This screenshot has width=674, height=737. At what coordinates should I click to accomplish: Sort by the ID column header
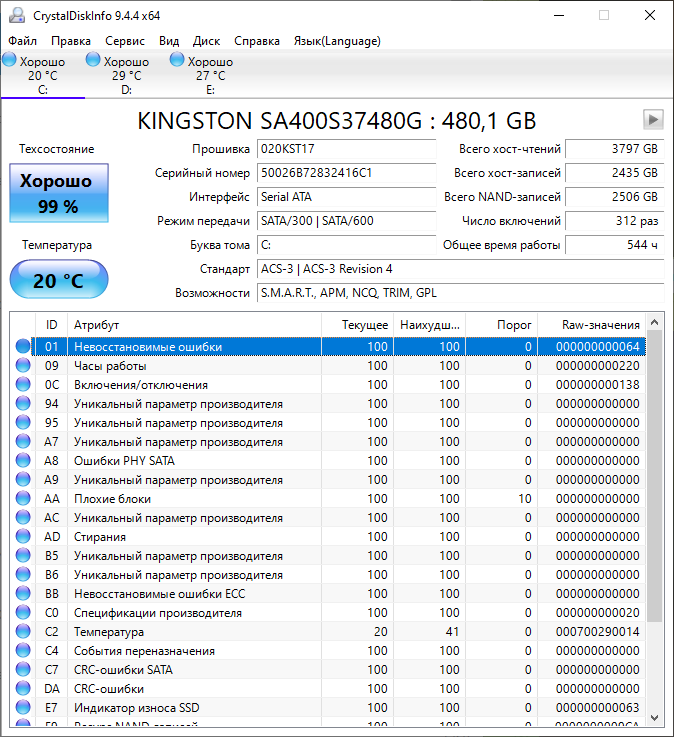[x=51, y=325]
